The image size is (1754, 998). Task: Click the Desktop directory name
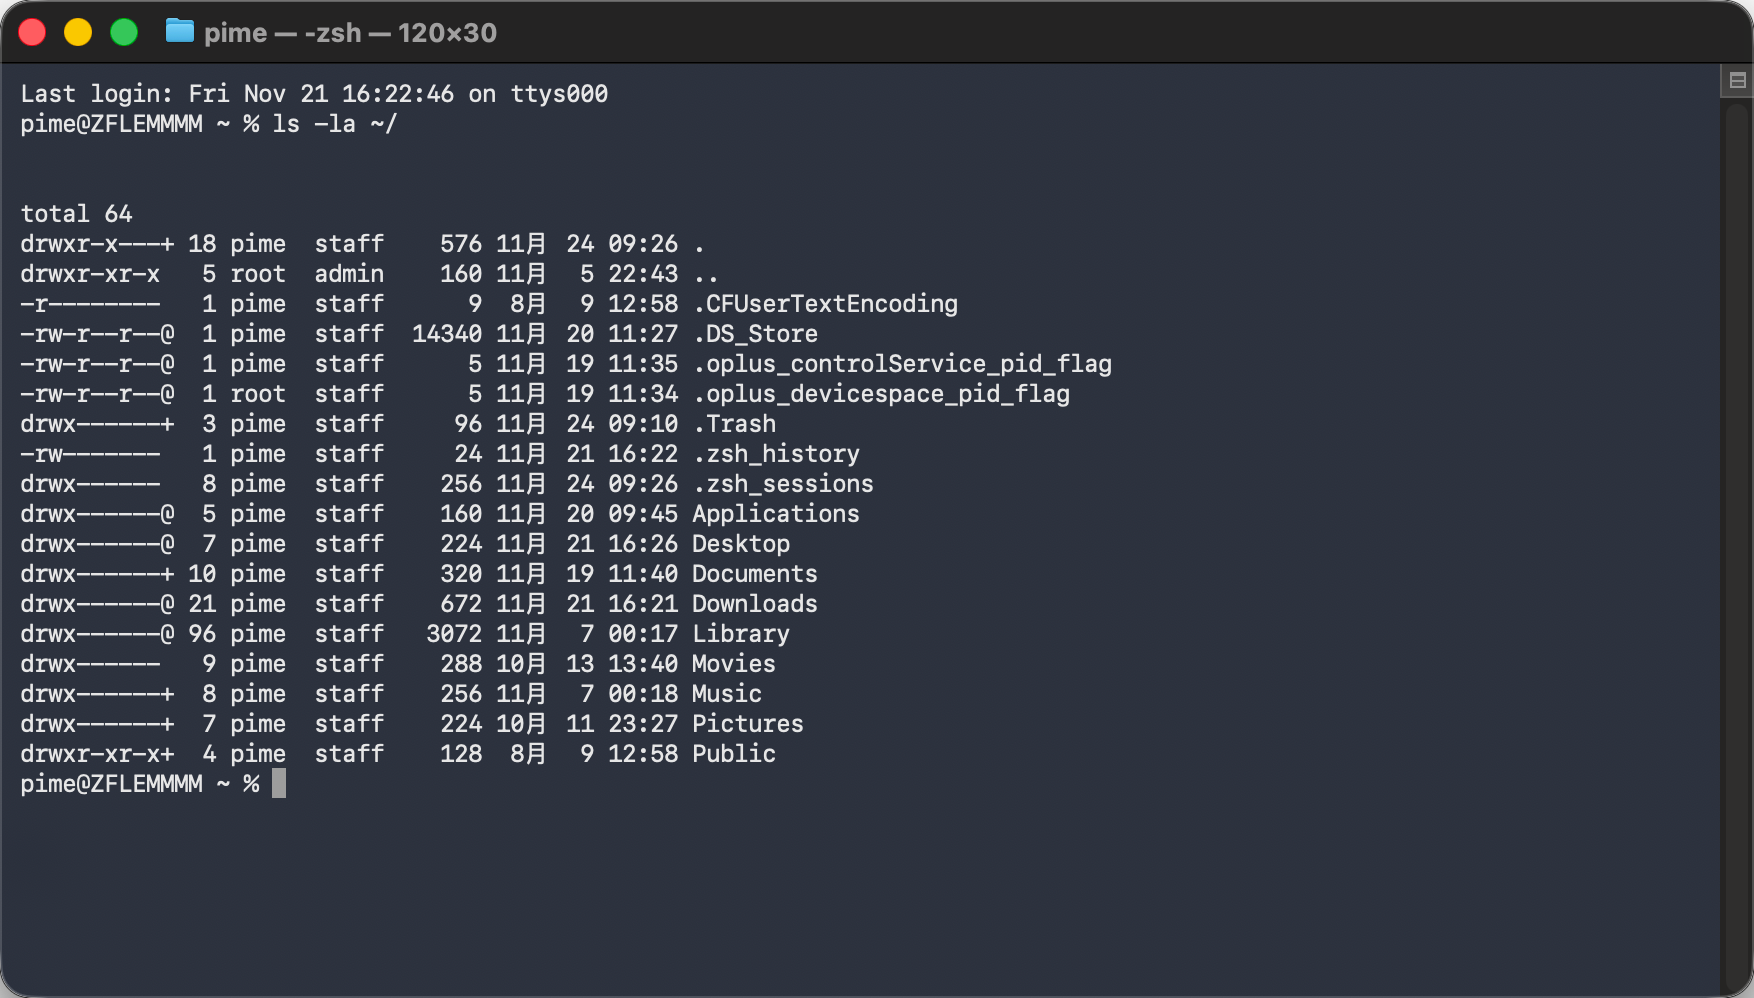pyautogui.click(x=740, y=544)
